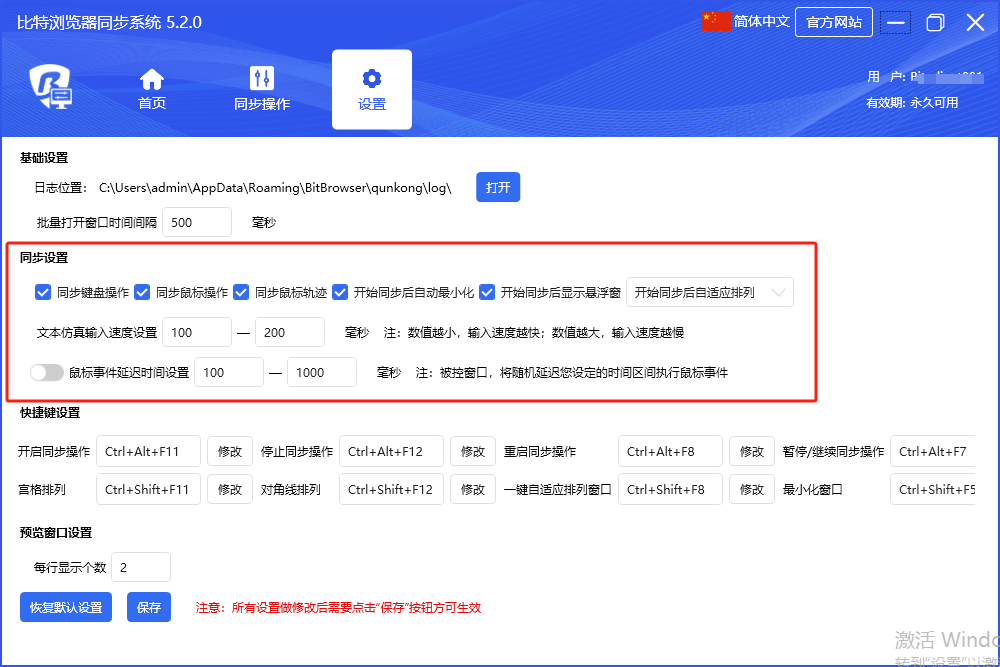Click 恢复默认设置 button
1000x667 pixels.
pyautogui.click(x=66, y=607)
